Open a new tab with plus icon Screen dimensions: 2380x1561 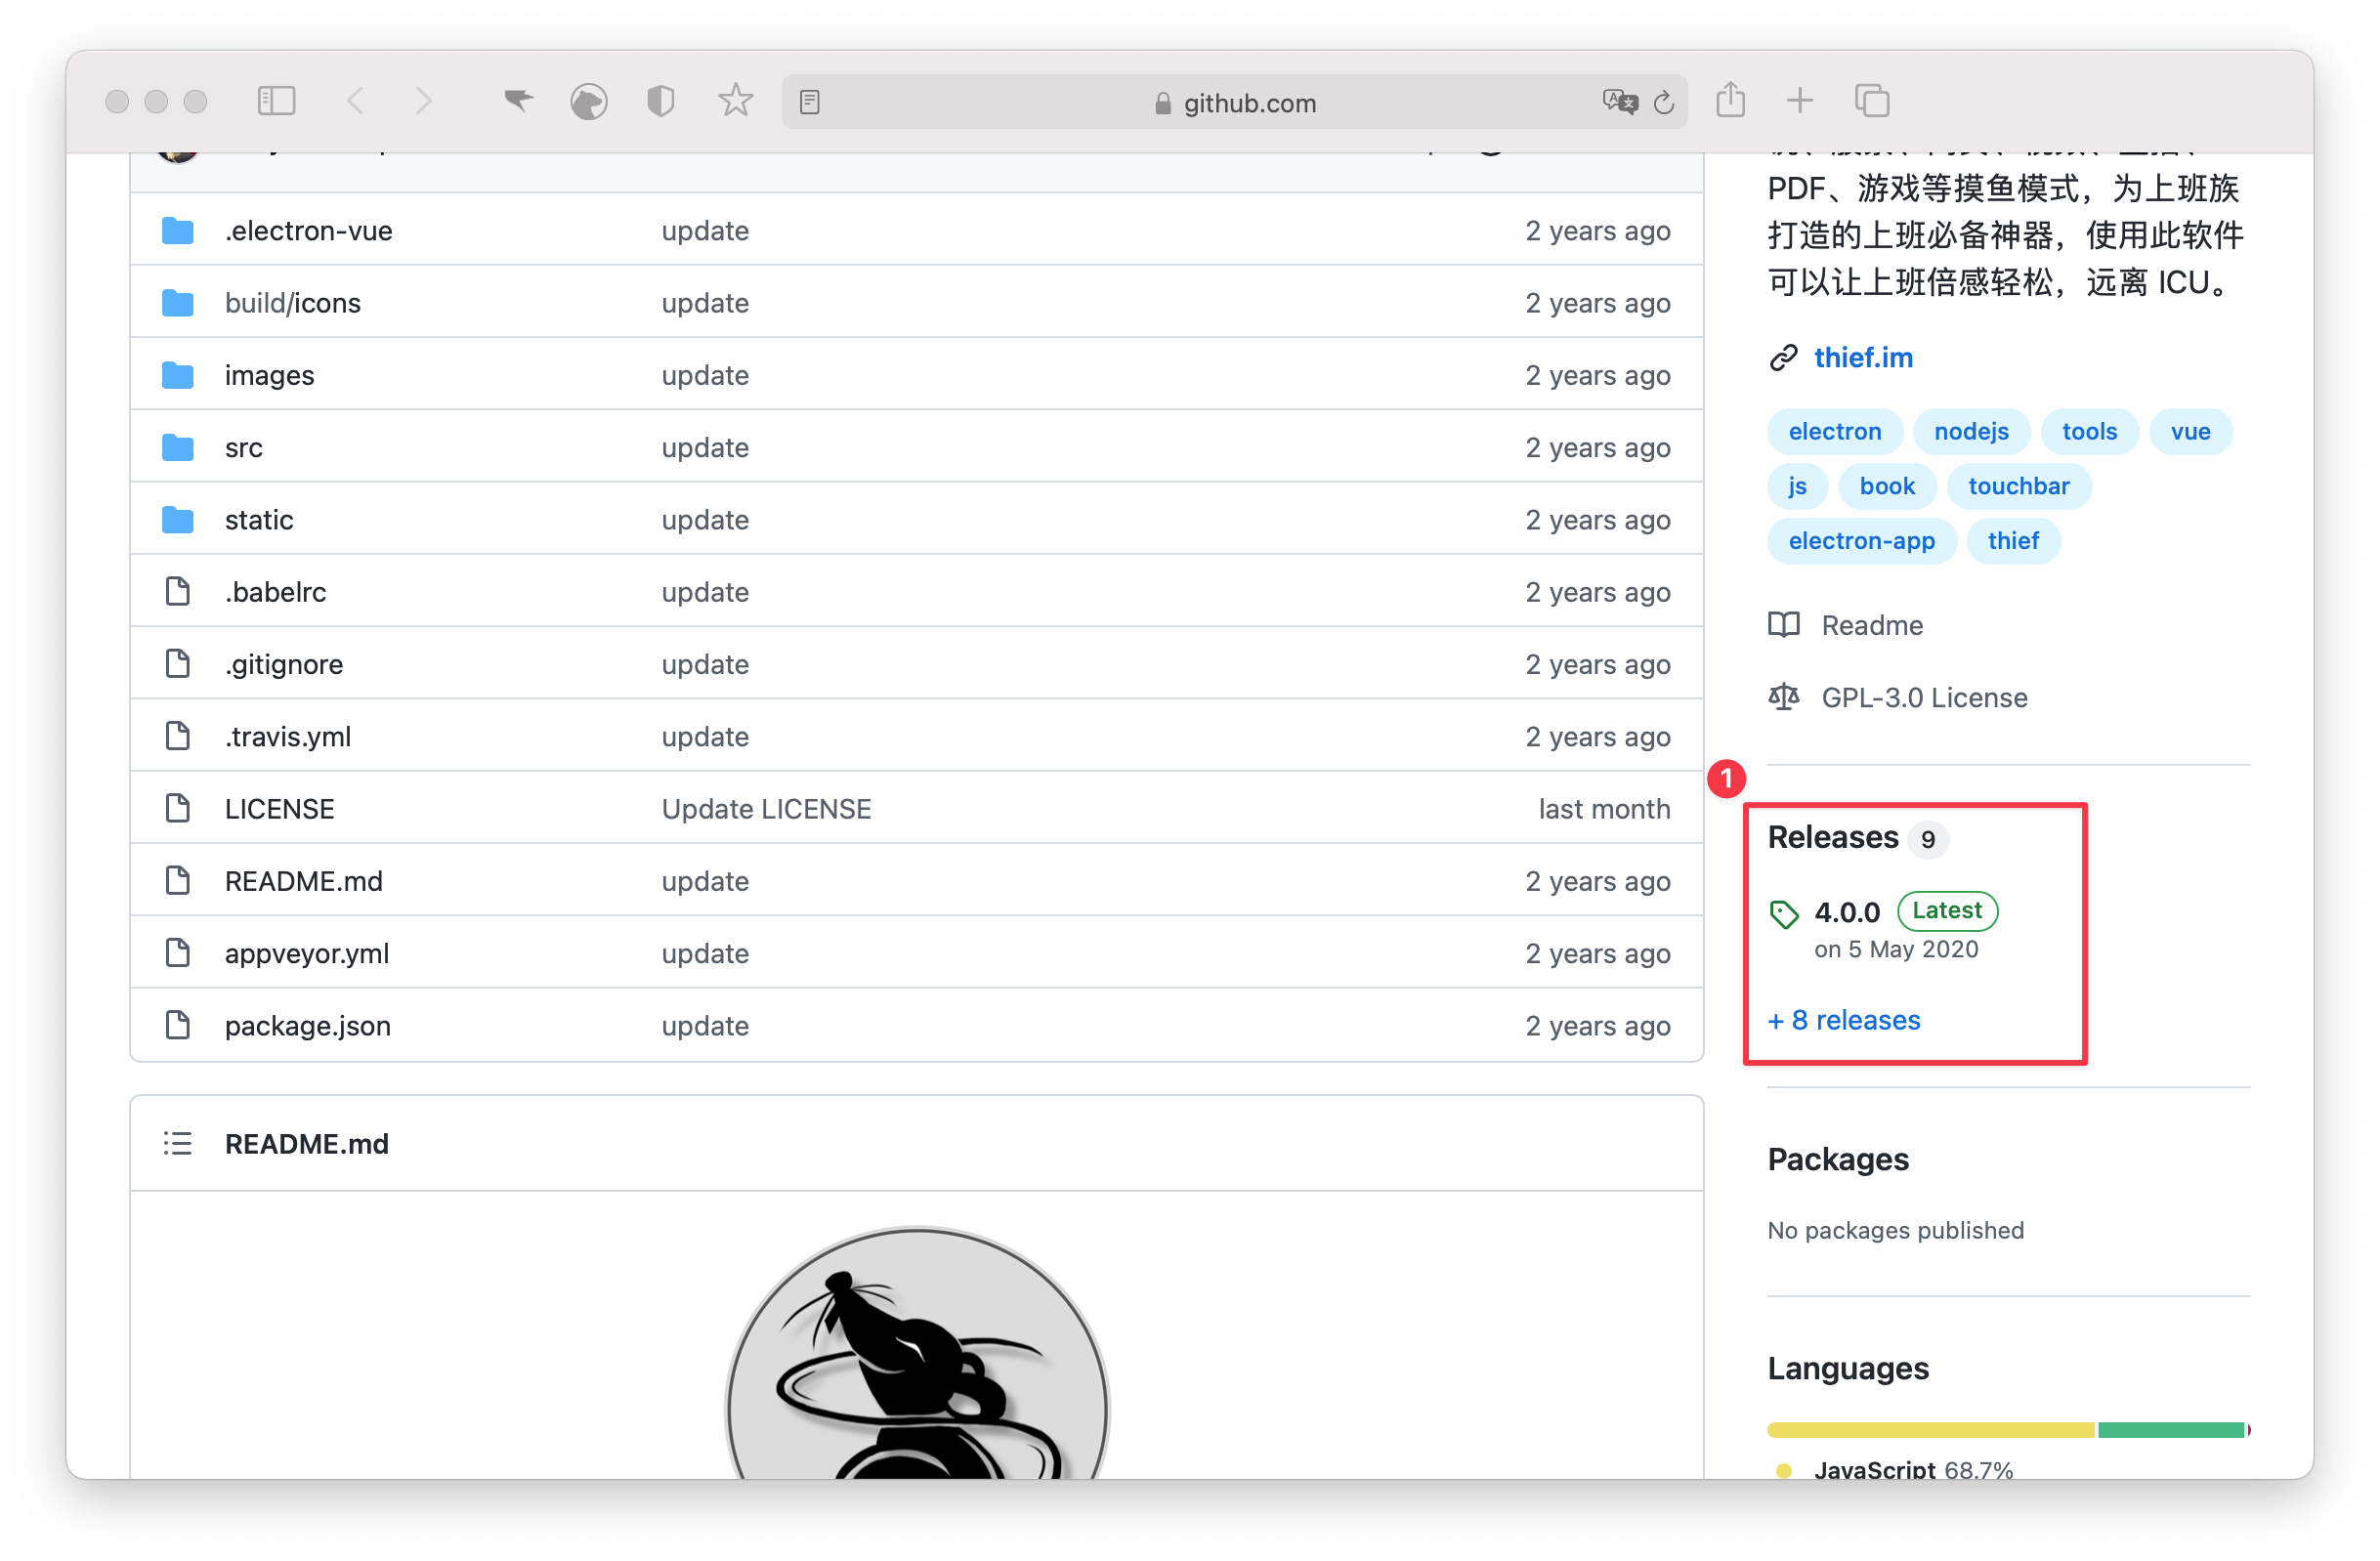click(x=1800, y=101)
